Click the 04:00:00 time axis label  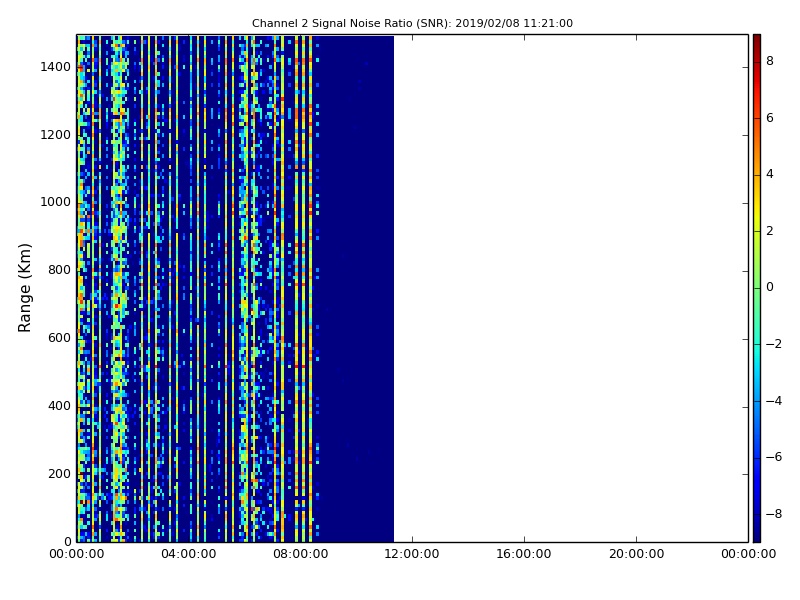[x=188, y=554]
